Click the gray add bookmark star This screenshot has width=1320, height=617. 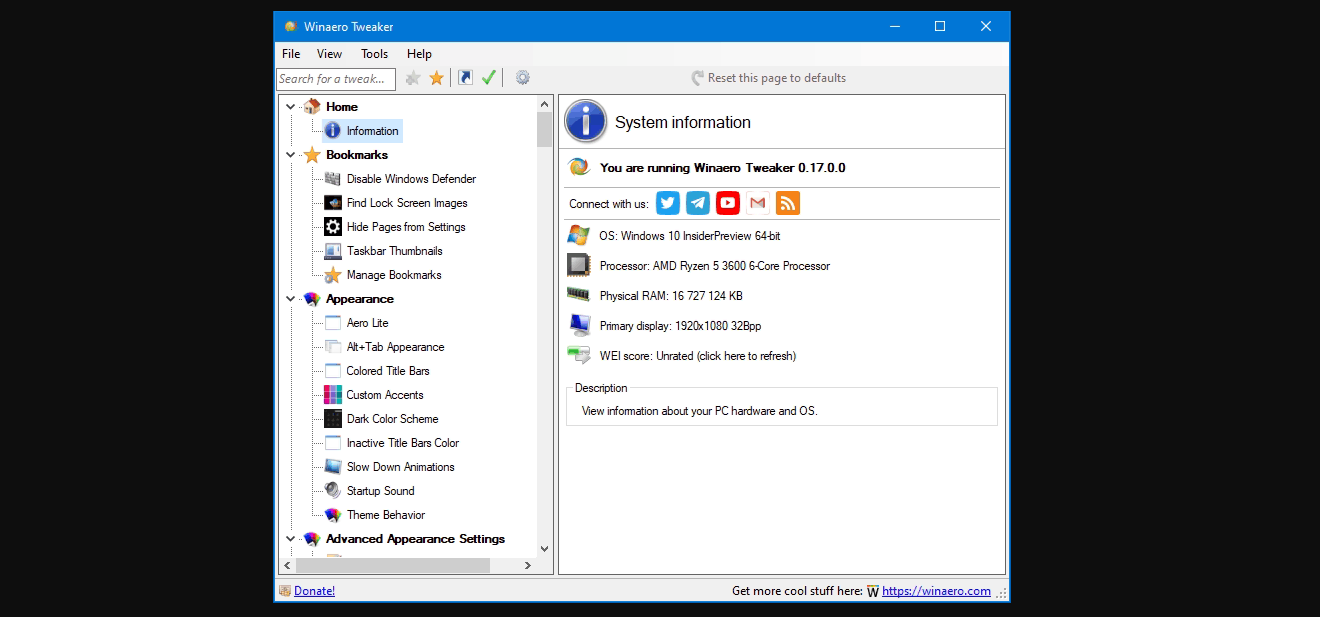[x=413, y=78]
